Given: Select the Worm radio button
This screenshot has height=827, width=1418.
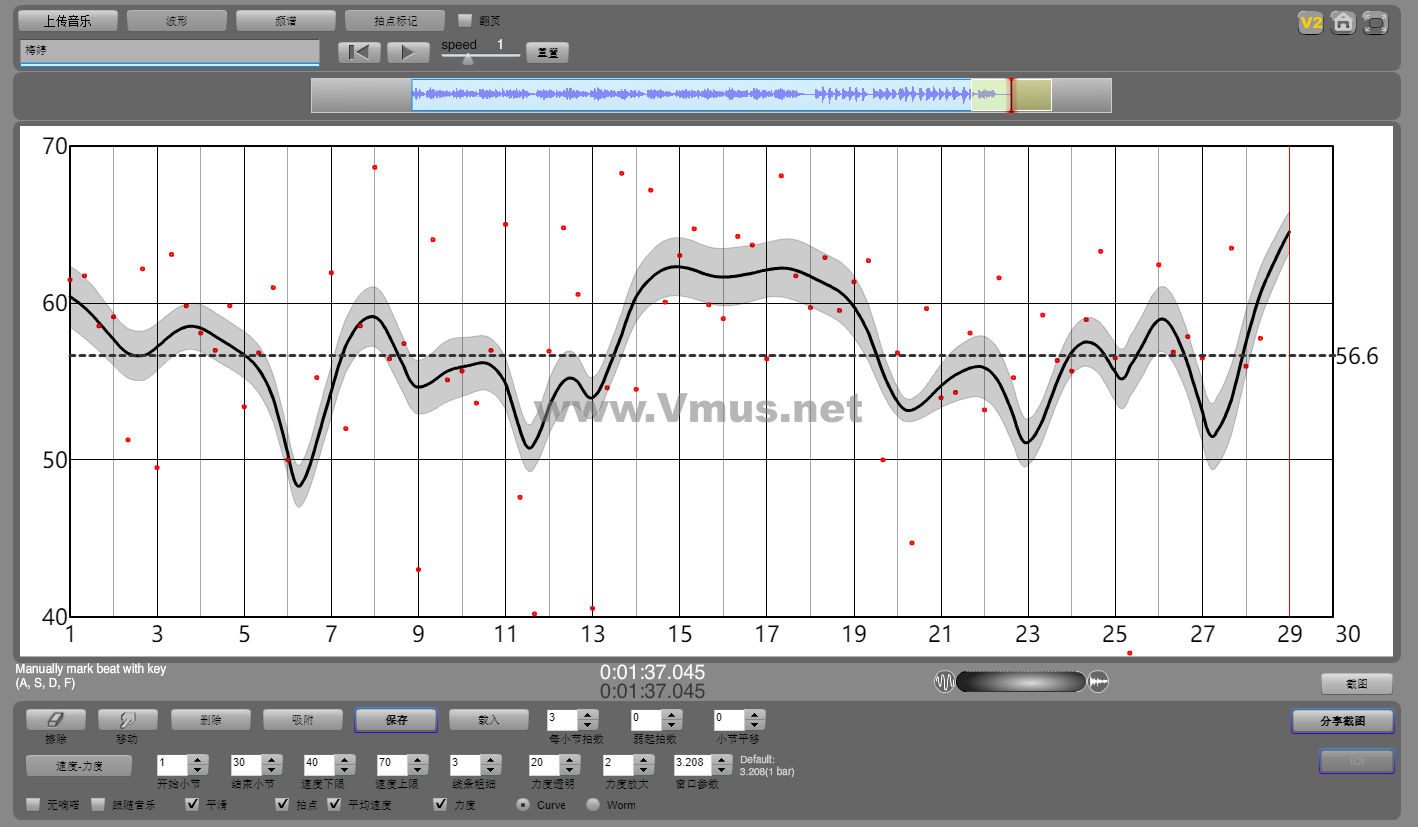Looking at the screenshot, I should pyautogui.click(x=593, y=804).
